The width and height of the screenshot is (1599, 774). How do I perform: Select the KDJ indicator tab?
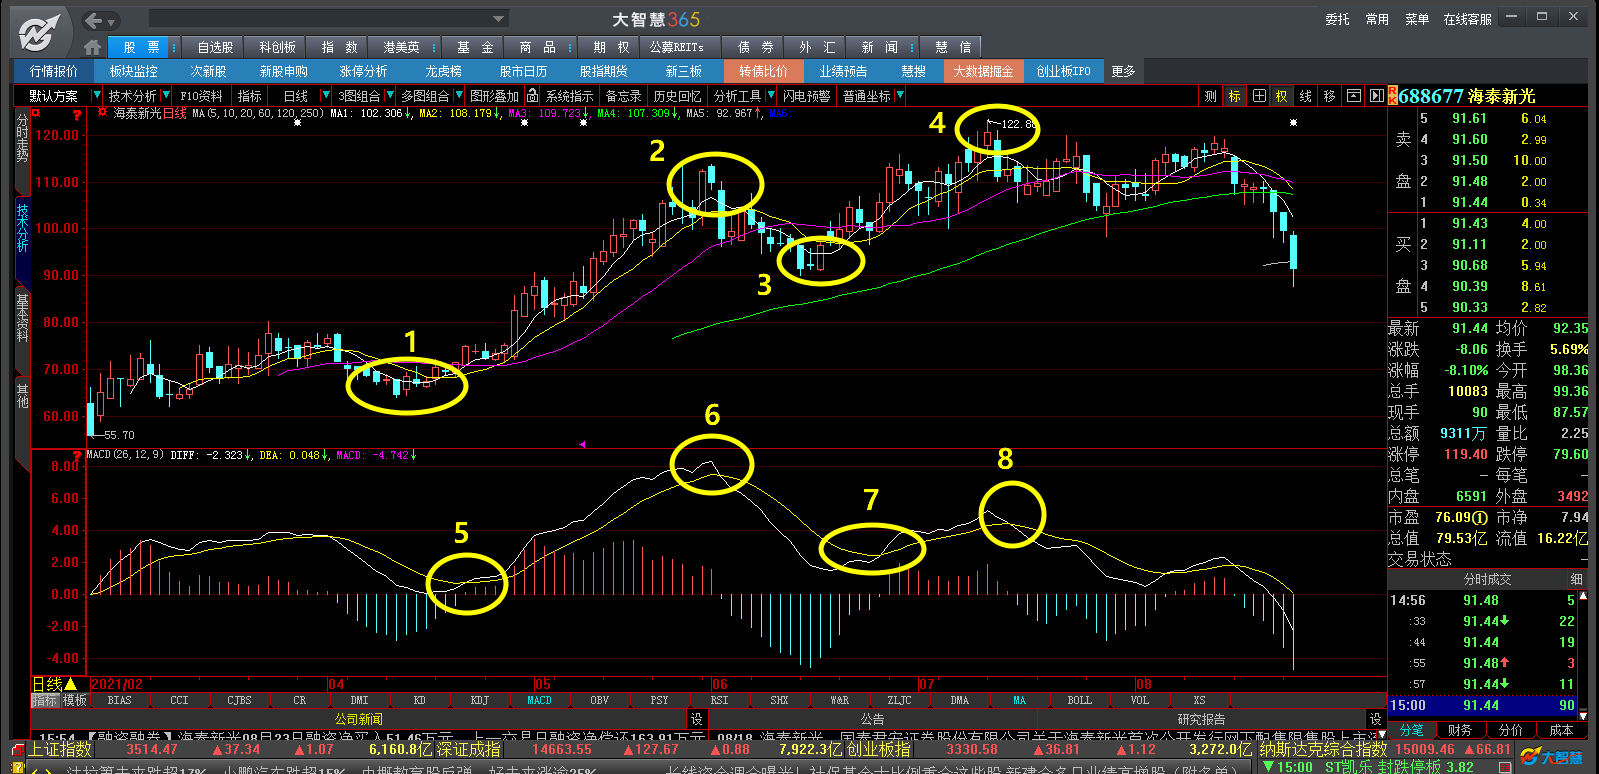479,701
